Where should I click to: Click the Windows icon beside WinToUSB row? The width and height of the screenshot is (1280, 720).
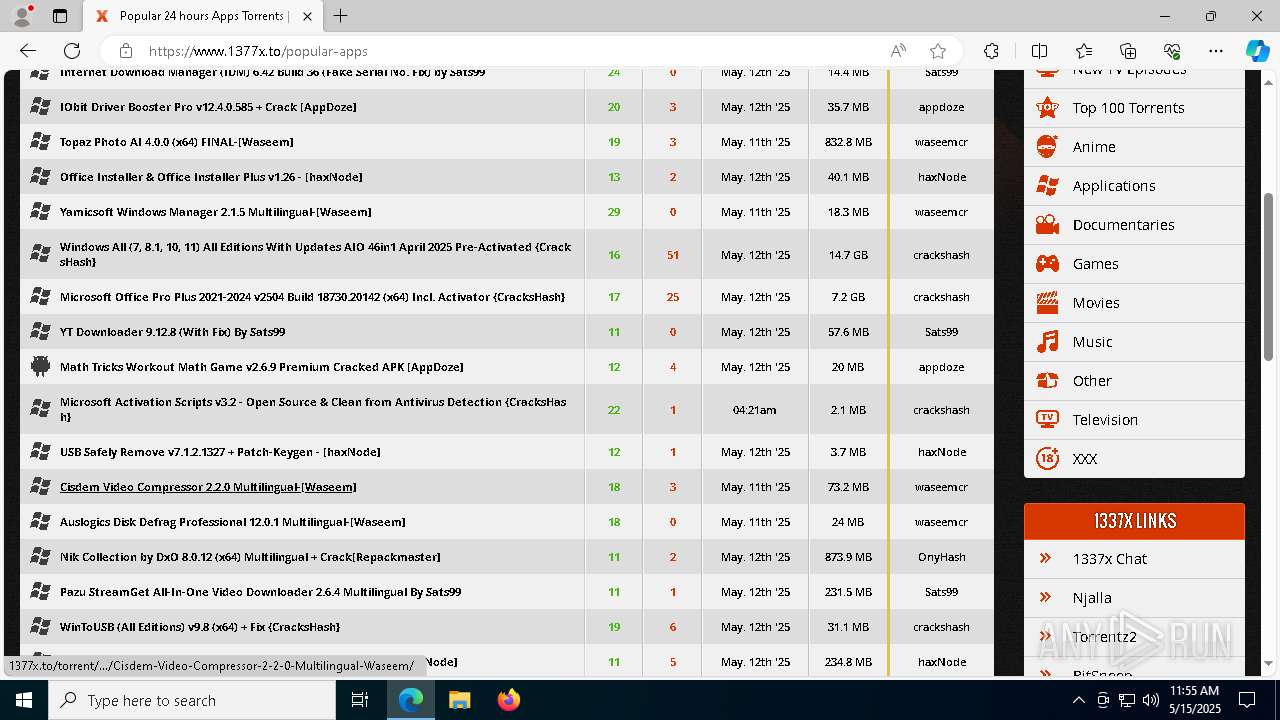coord(40,626)
